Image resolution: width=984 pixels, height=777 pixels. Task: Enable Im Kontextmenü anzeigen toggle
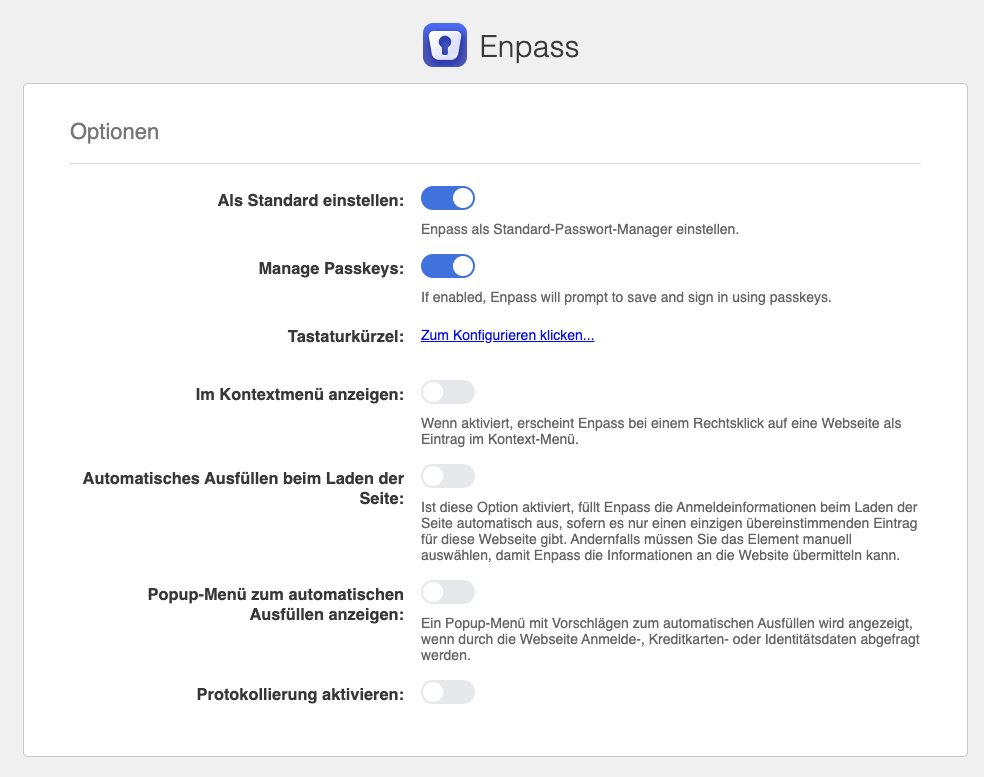tap(447, 392)
